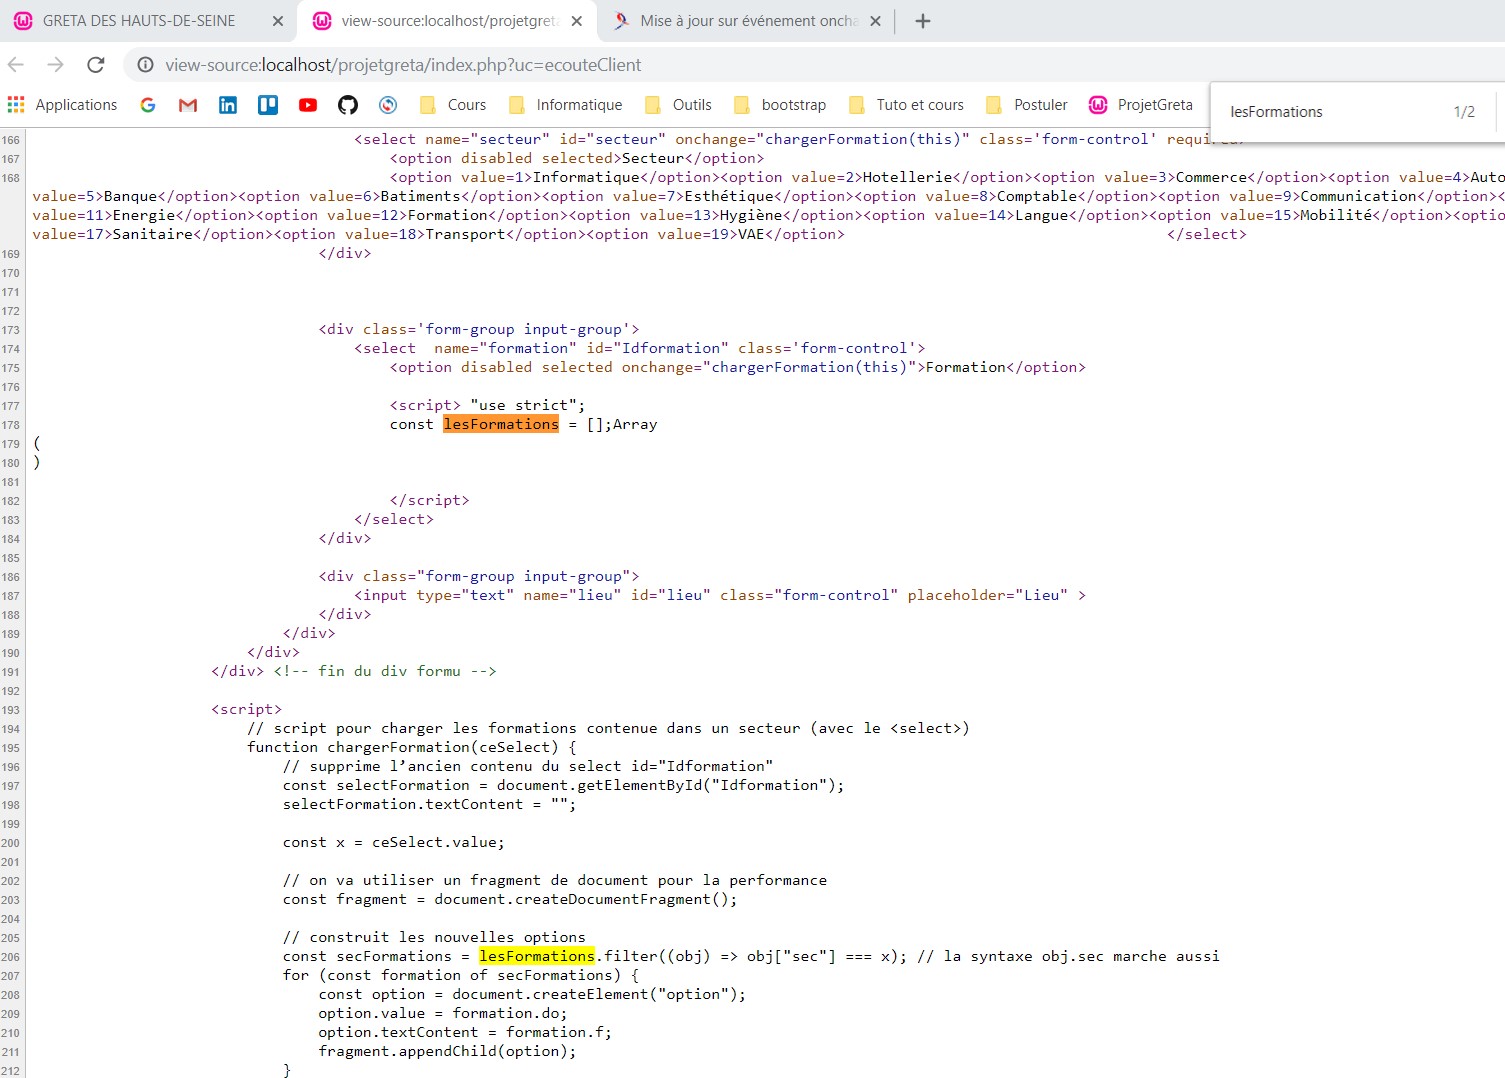
Task: Click the yellow highlighted lesFormations on line 206
Action: (537, 956)
